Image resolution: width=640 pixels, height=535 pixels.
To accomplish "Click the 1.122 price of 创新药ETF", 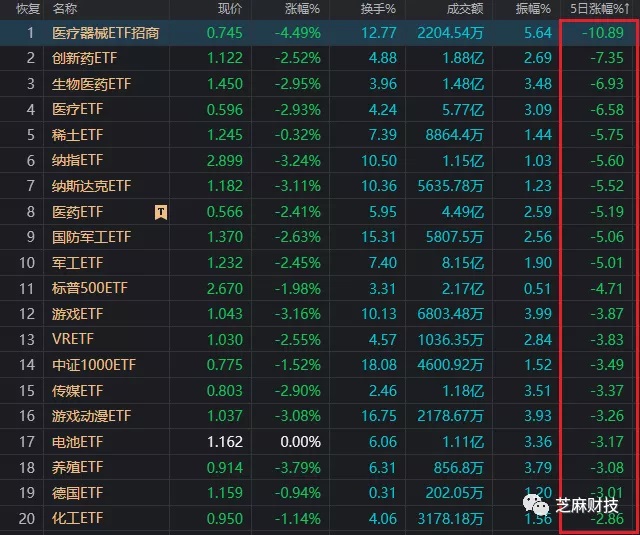I will pos(224,58).
